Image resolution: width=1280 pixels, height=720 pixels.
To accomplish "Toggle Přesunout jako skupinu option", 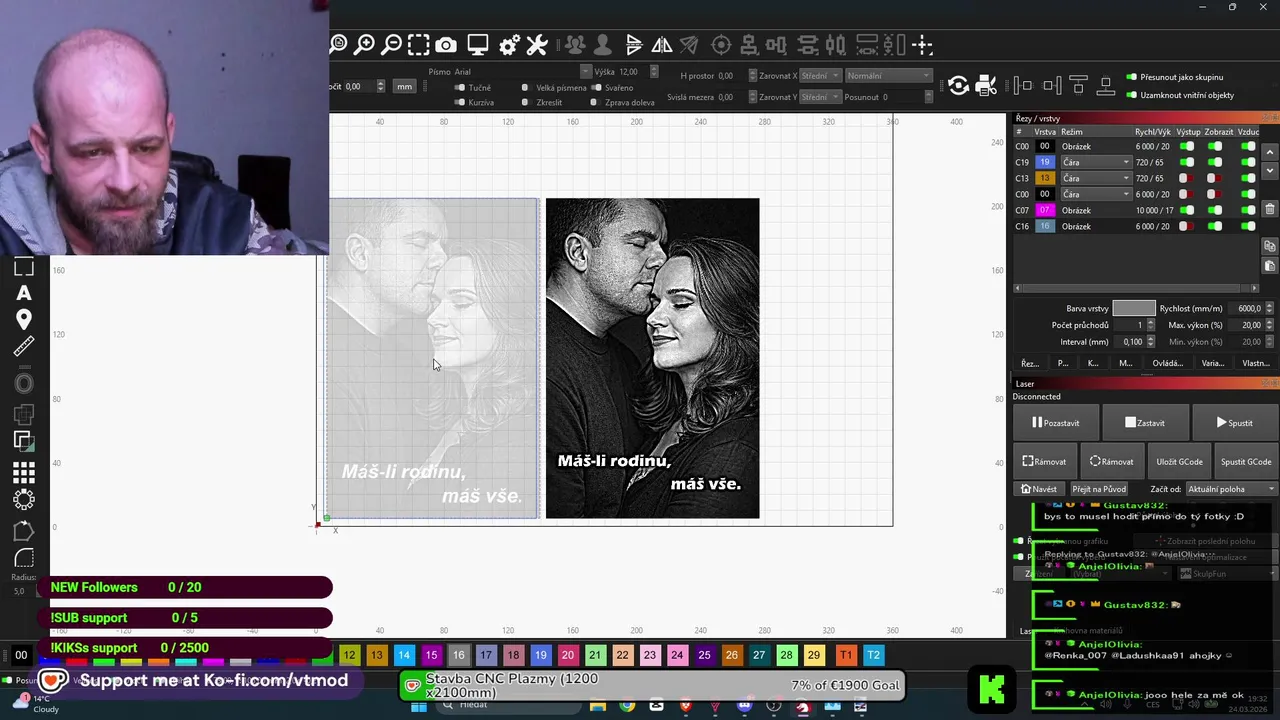I will coord(1132,77).
